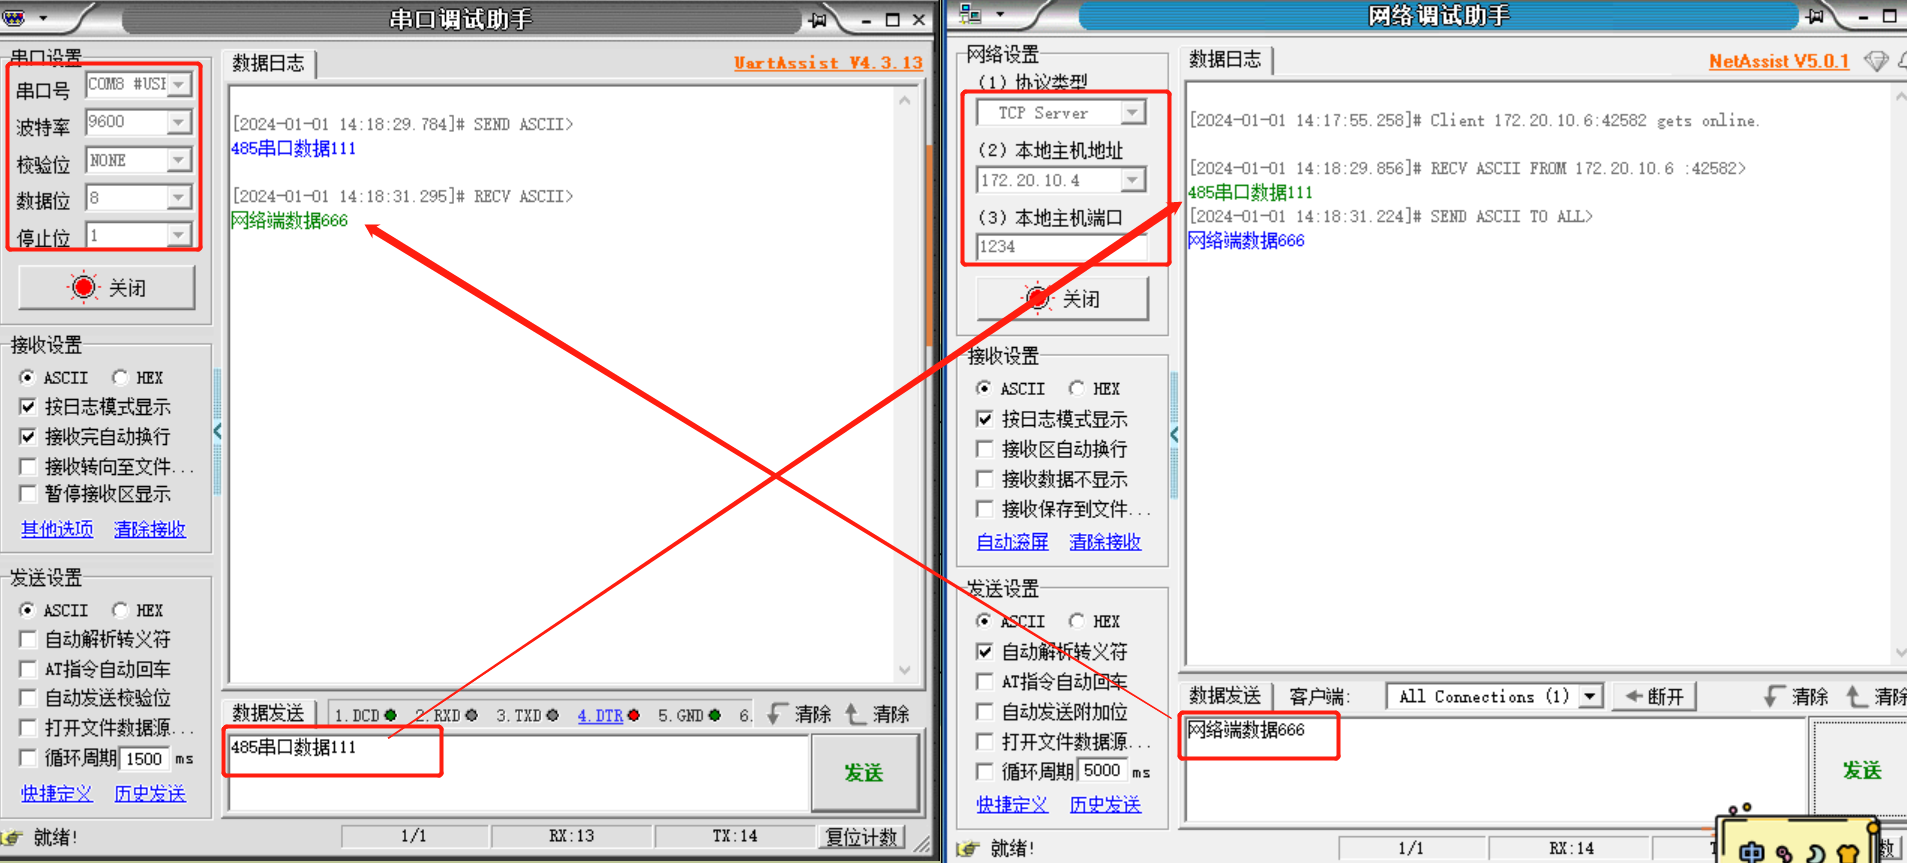Click the local host port 1234 field
Viewport: 1907px width, 863px height.
[1060, 246]
